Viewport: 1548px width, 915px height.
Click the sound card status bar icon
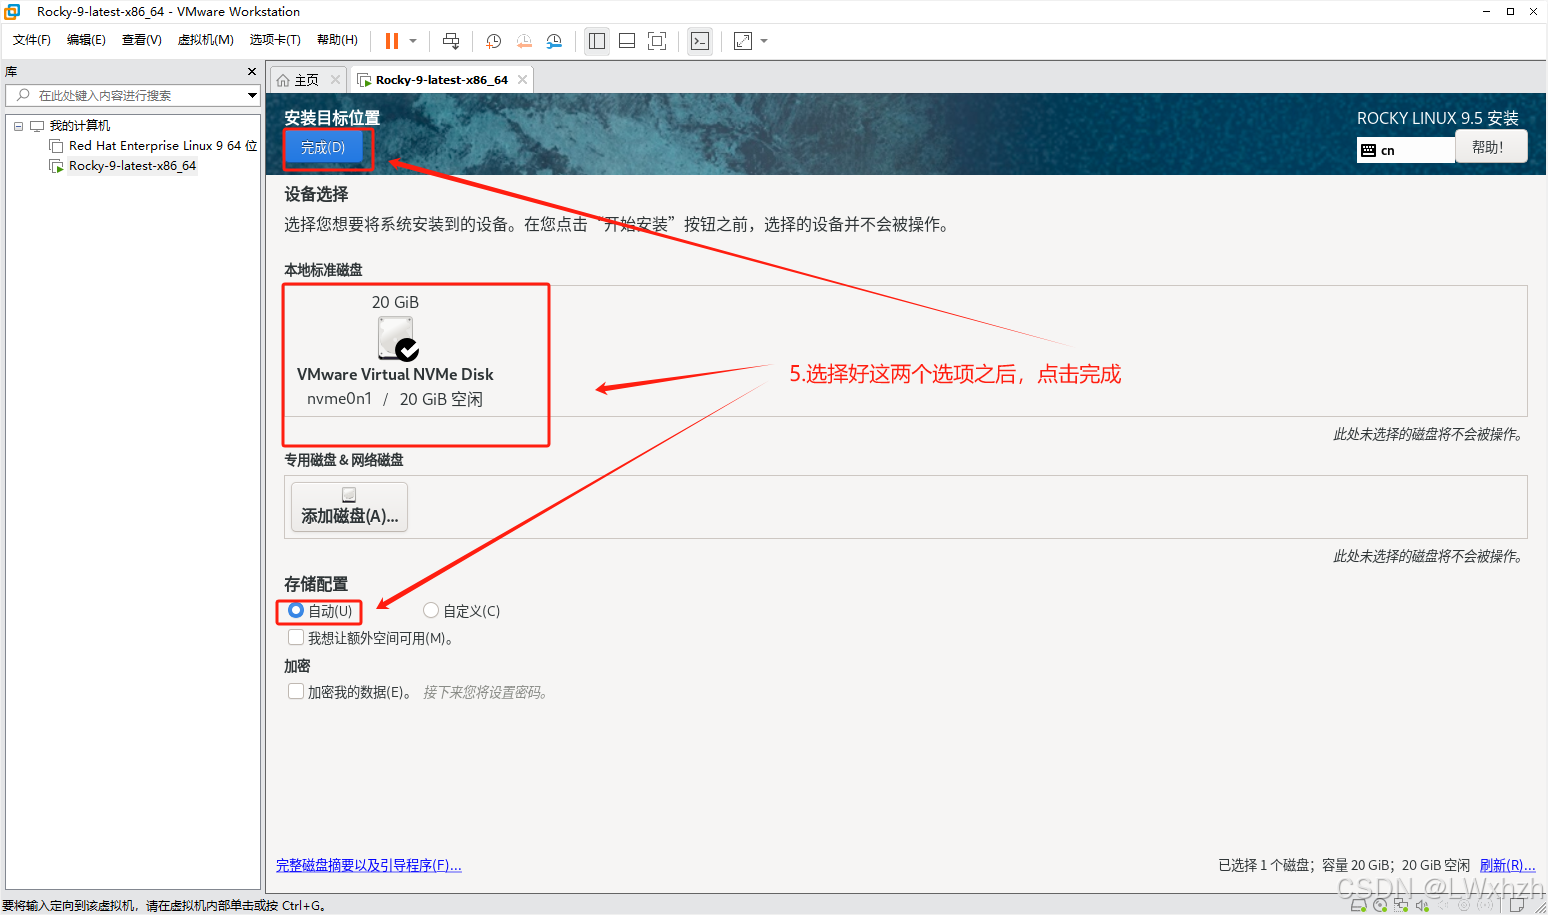1422,905
